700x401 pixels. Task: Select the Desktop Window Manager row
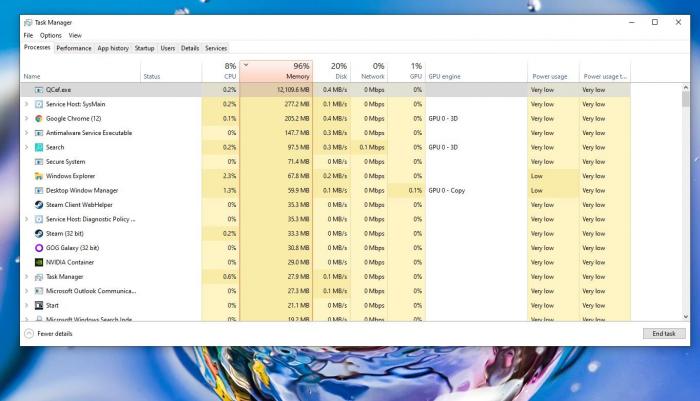coord(325,190)
